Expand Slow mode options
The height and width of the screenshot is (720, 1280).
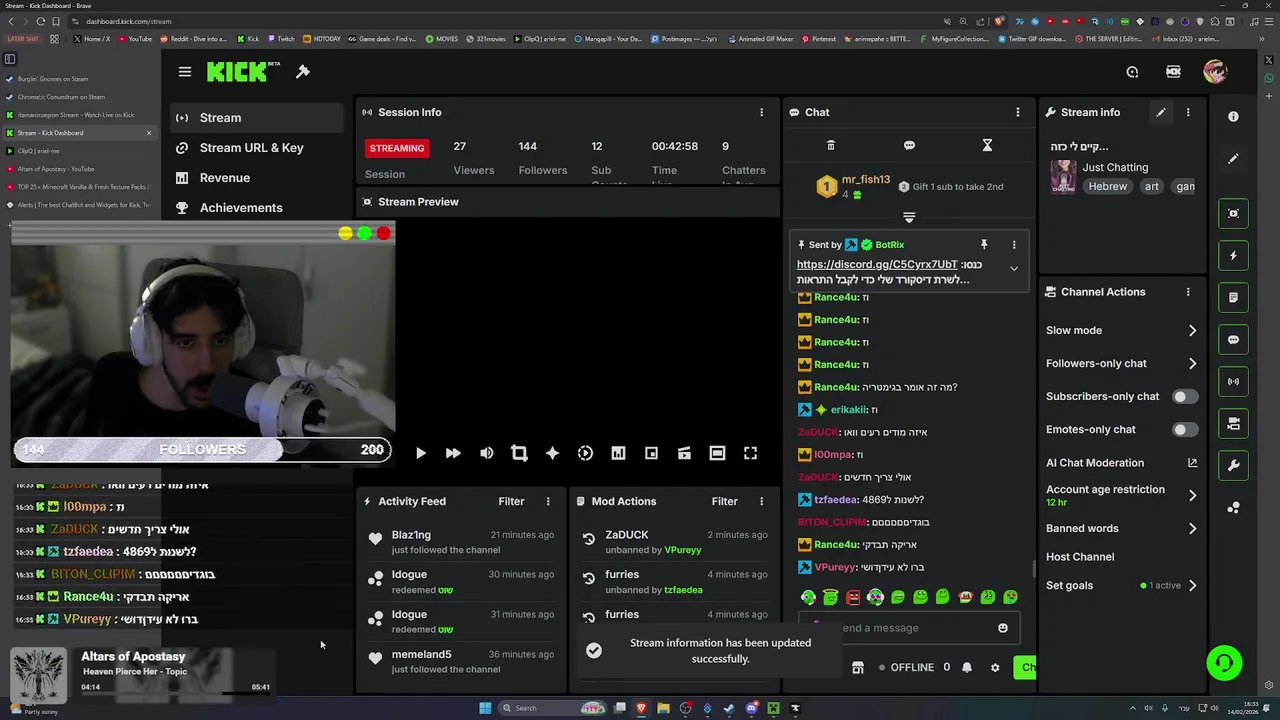pyautogui.click(x=1192, y=330)
